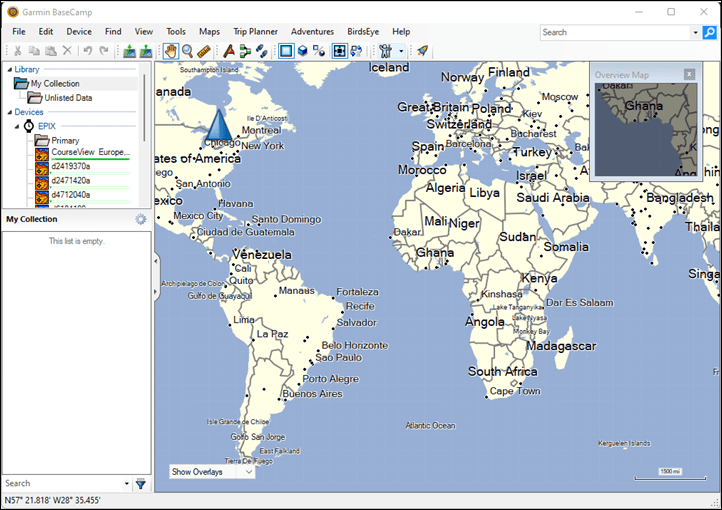Click the Redo arrow icon

104,51
